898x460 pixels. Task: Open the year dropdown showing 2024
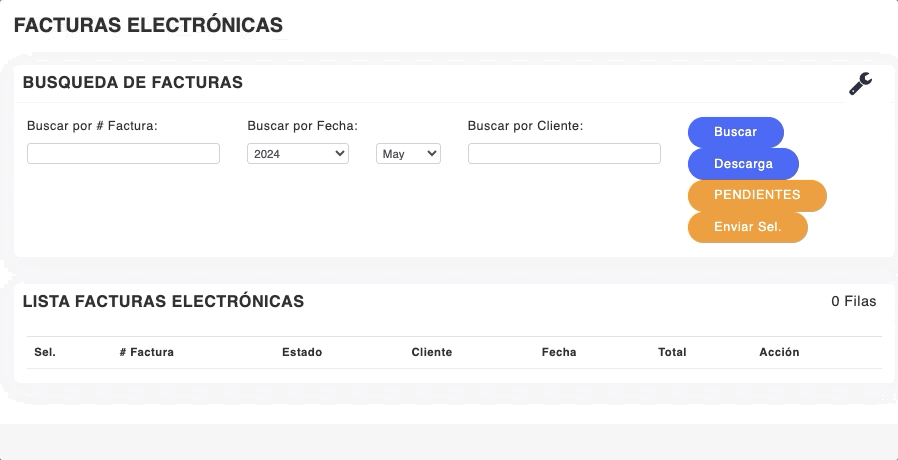[x=297, y=154]
